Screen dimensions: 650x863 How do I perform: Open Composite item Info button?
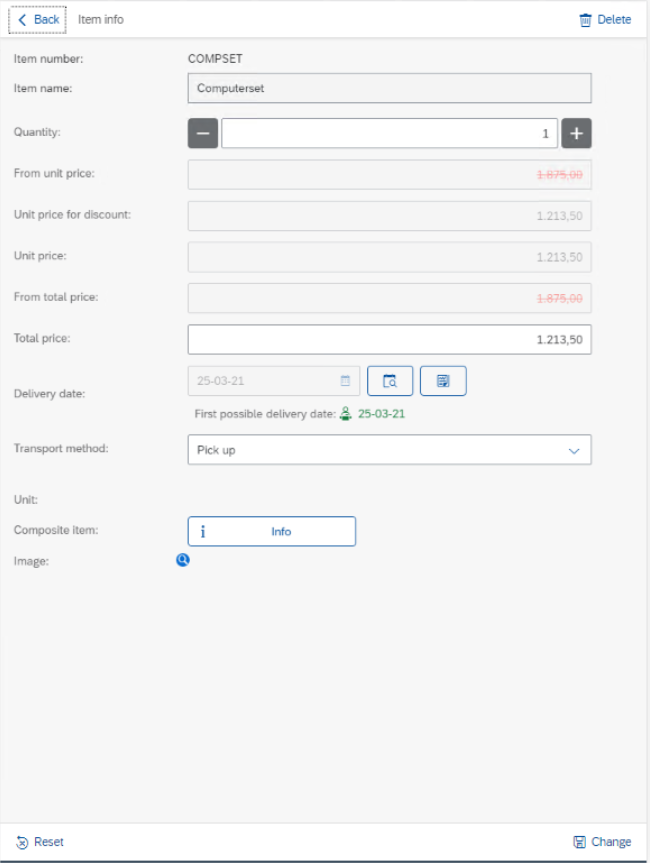271,532
